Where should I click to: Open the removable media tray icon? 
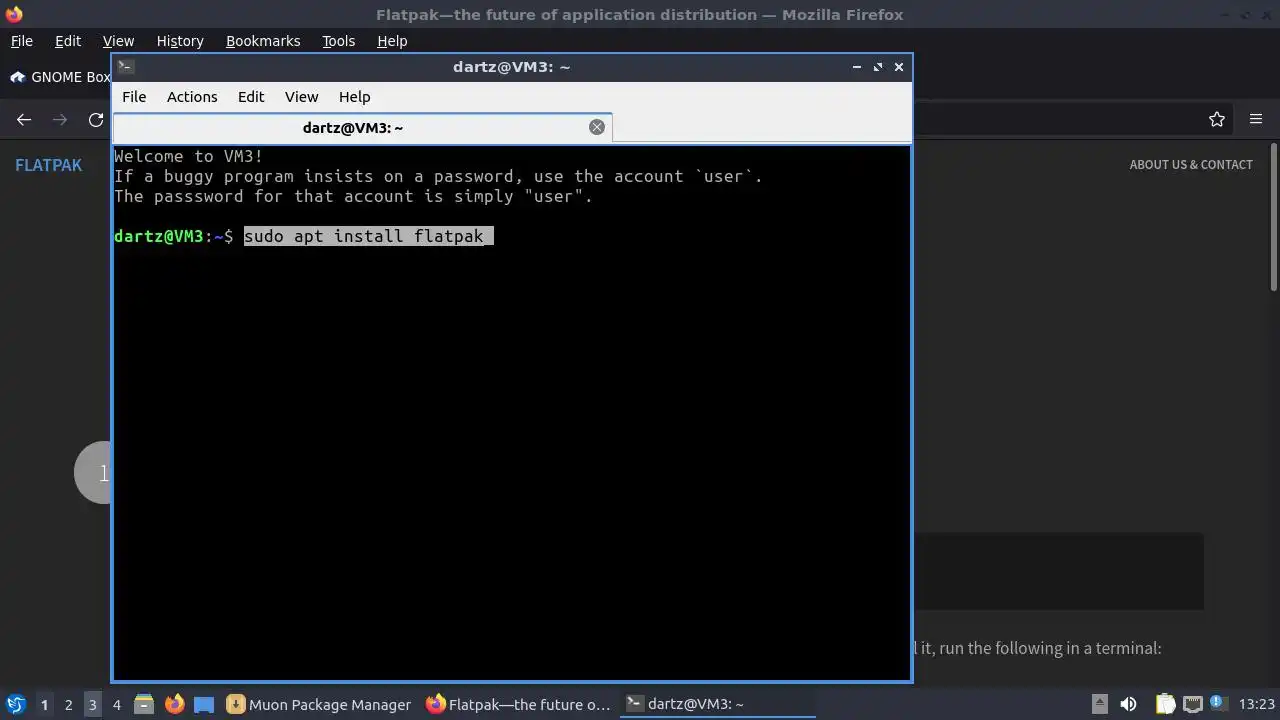(1099, 704)
